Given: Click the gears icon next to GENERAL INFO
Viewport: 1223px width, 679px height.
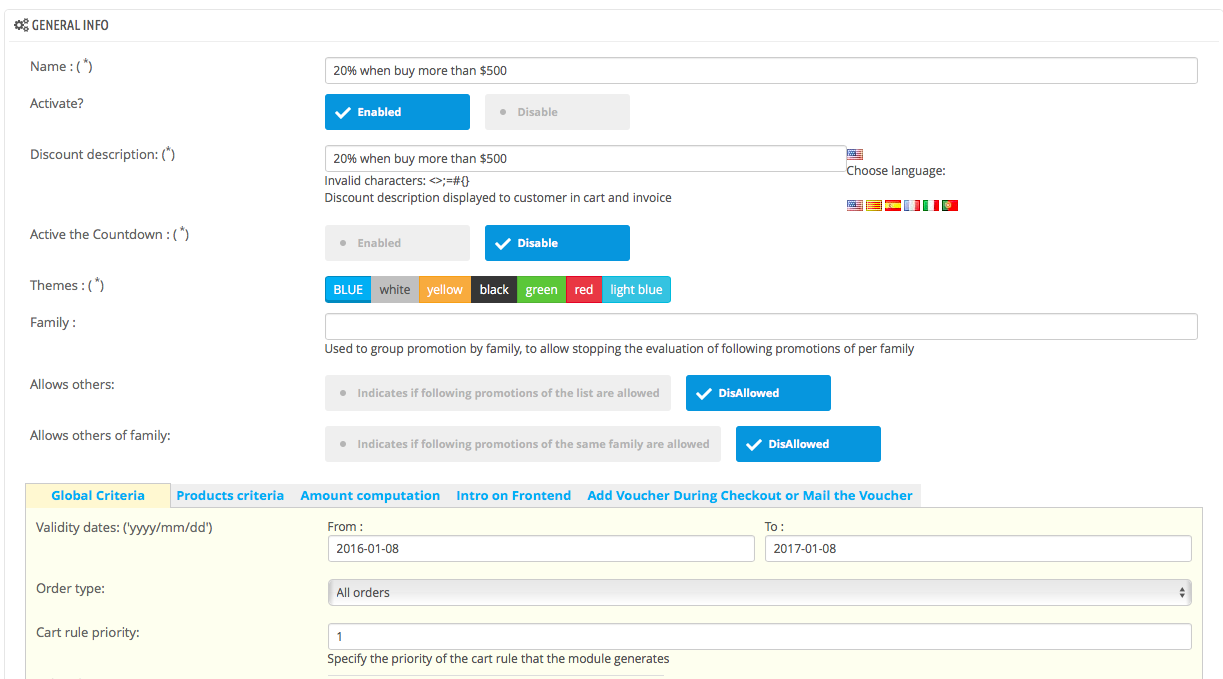Looking at the screenshot, I should (21, 24).
